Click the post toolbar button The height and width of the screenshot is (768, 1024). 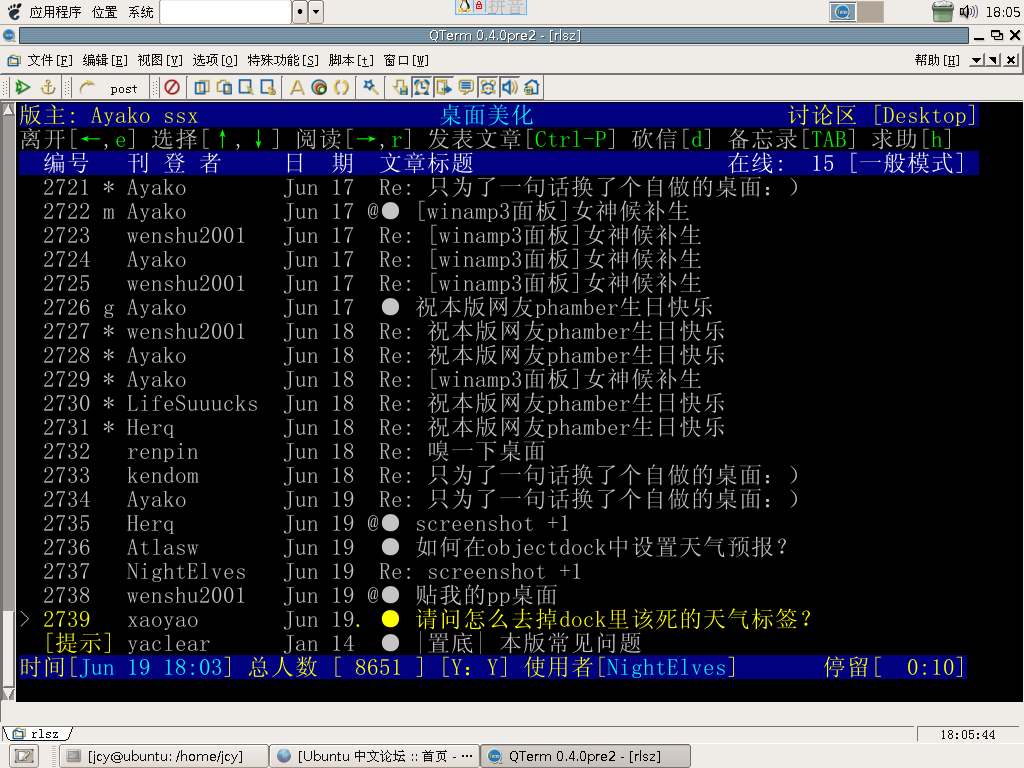(123, 88)
